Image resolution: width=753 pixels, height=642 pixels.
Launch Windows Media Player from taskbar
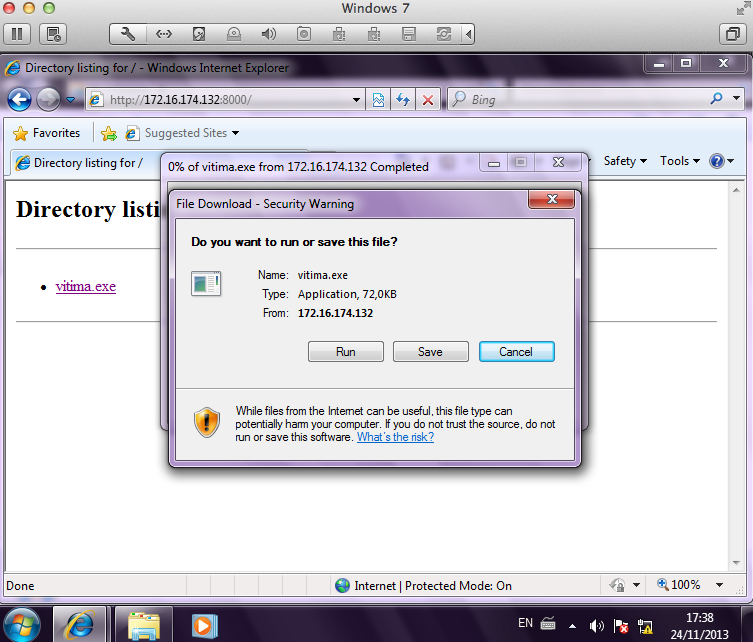click(x=204, y=626)
